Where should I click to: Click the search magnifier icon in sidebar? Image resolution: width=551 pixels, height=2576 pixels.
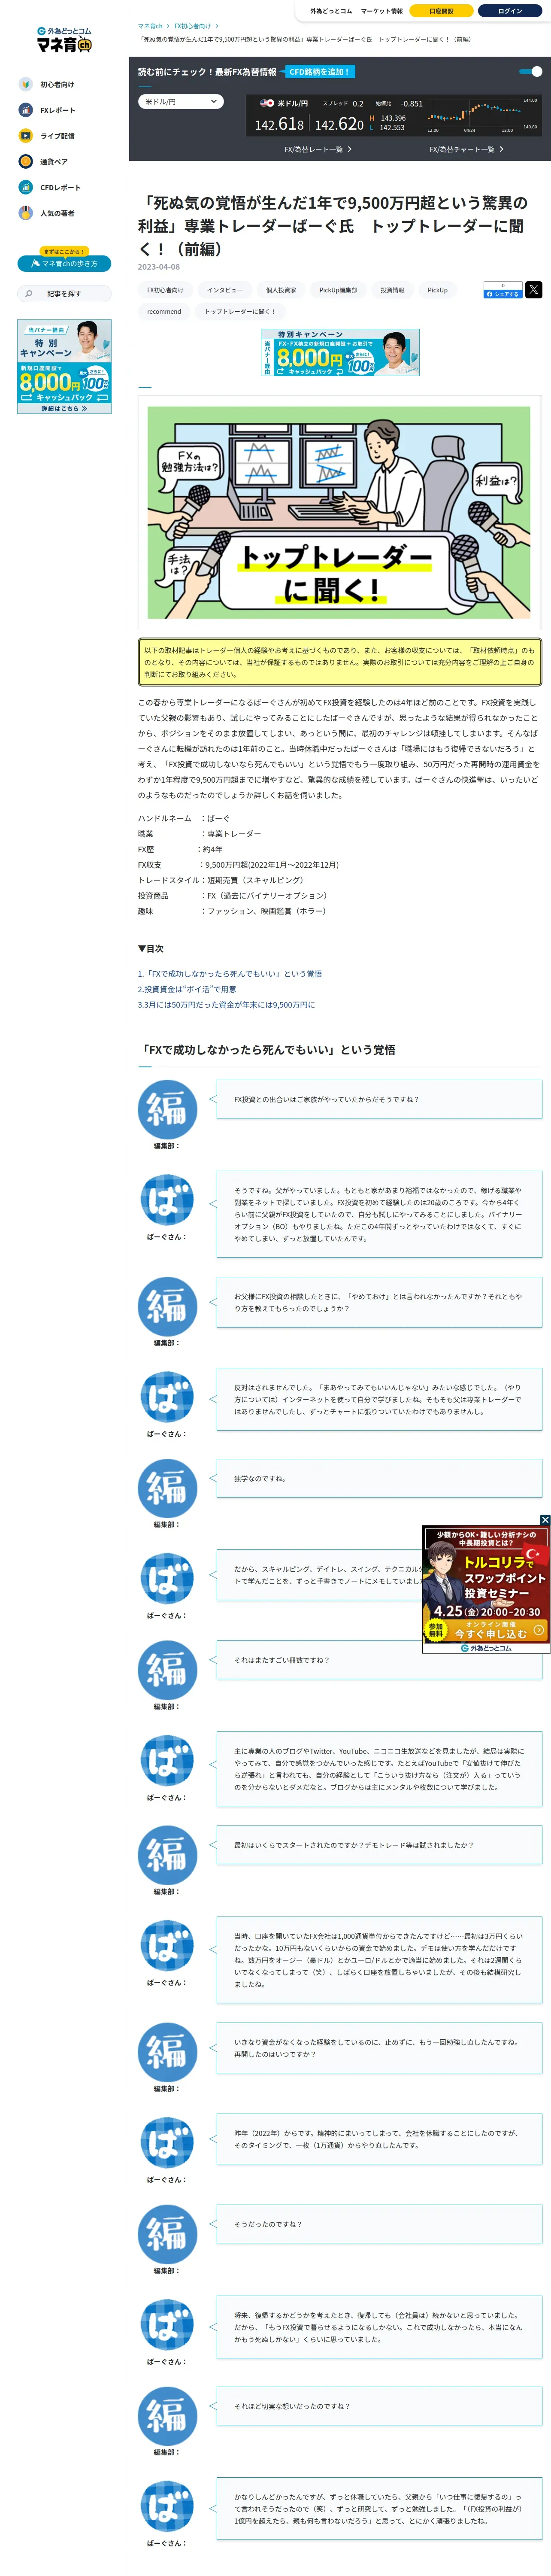click(29, 294)
